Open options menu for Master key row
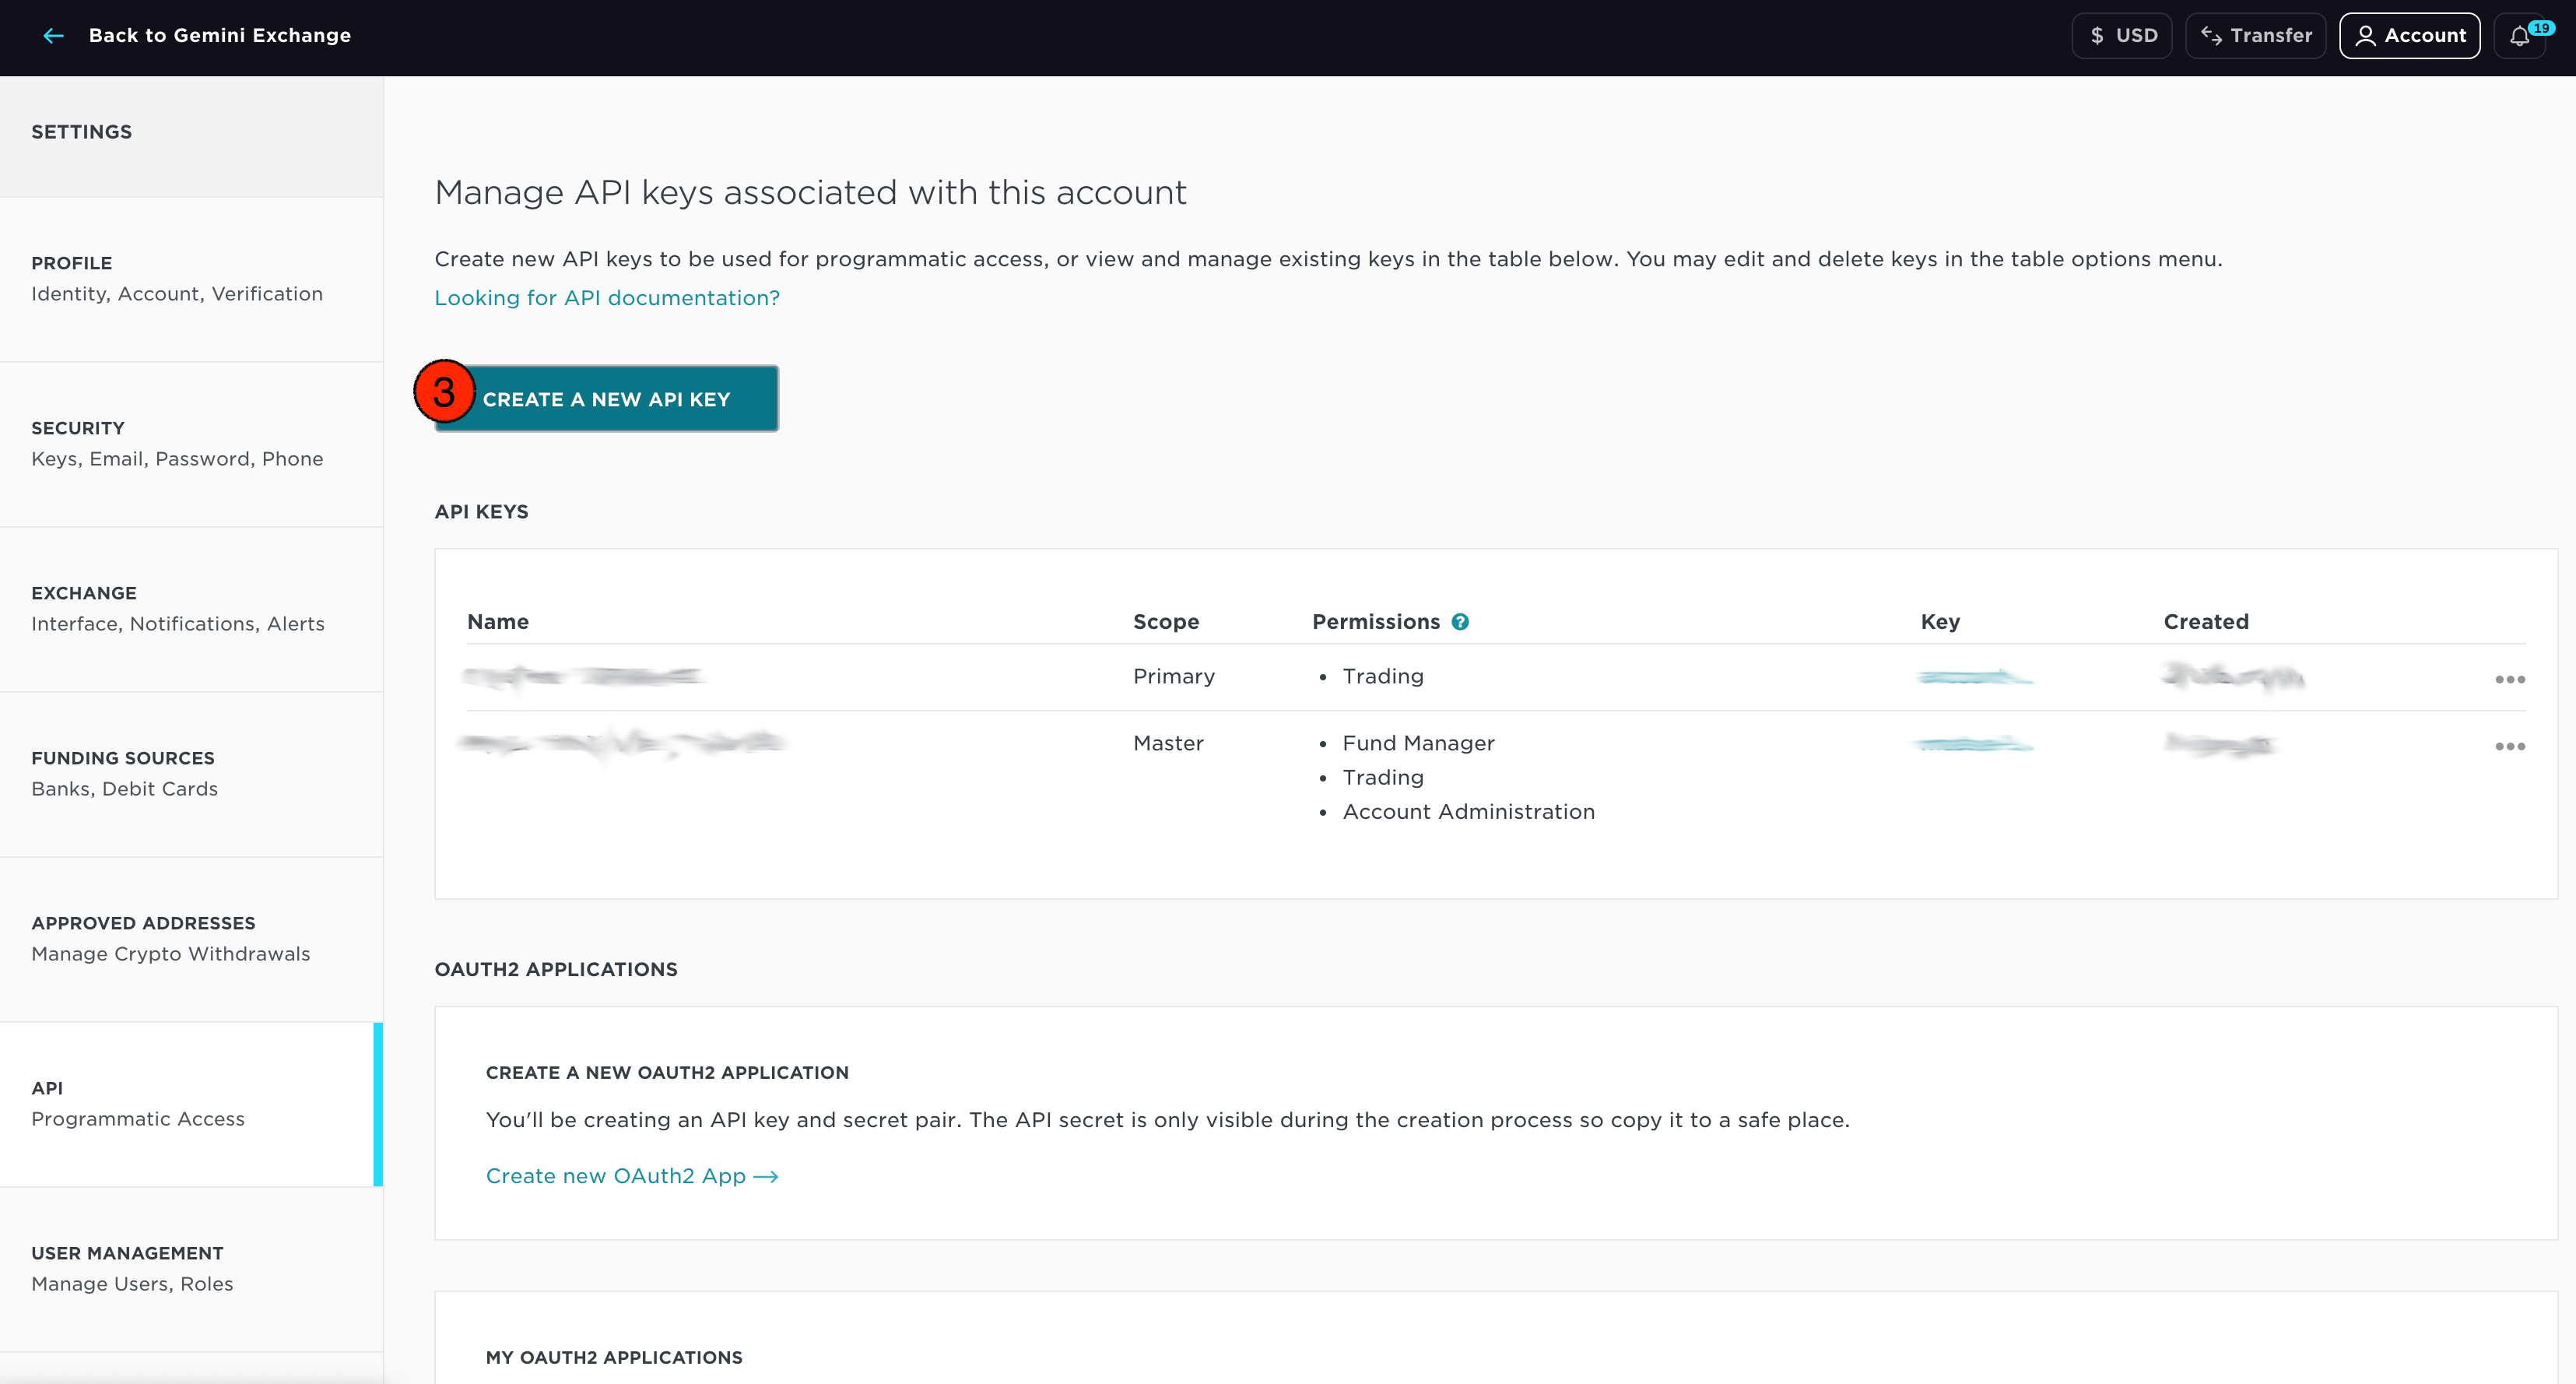 (2509, 746)
